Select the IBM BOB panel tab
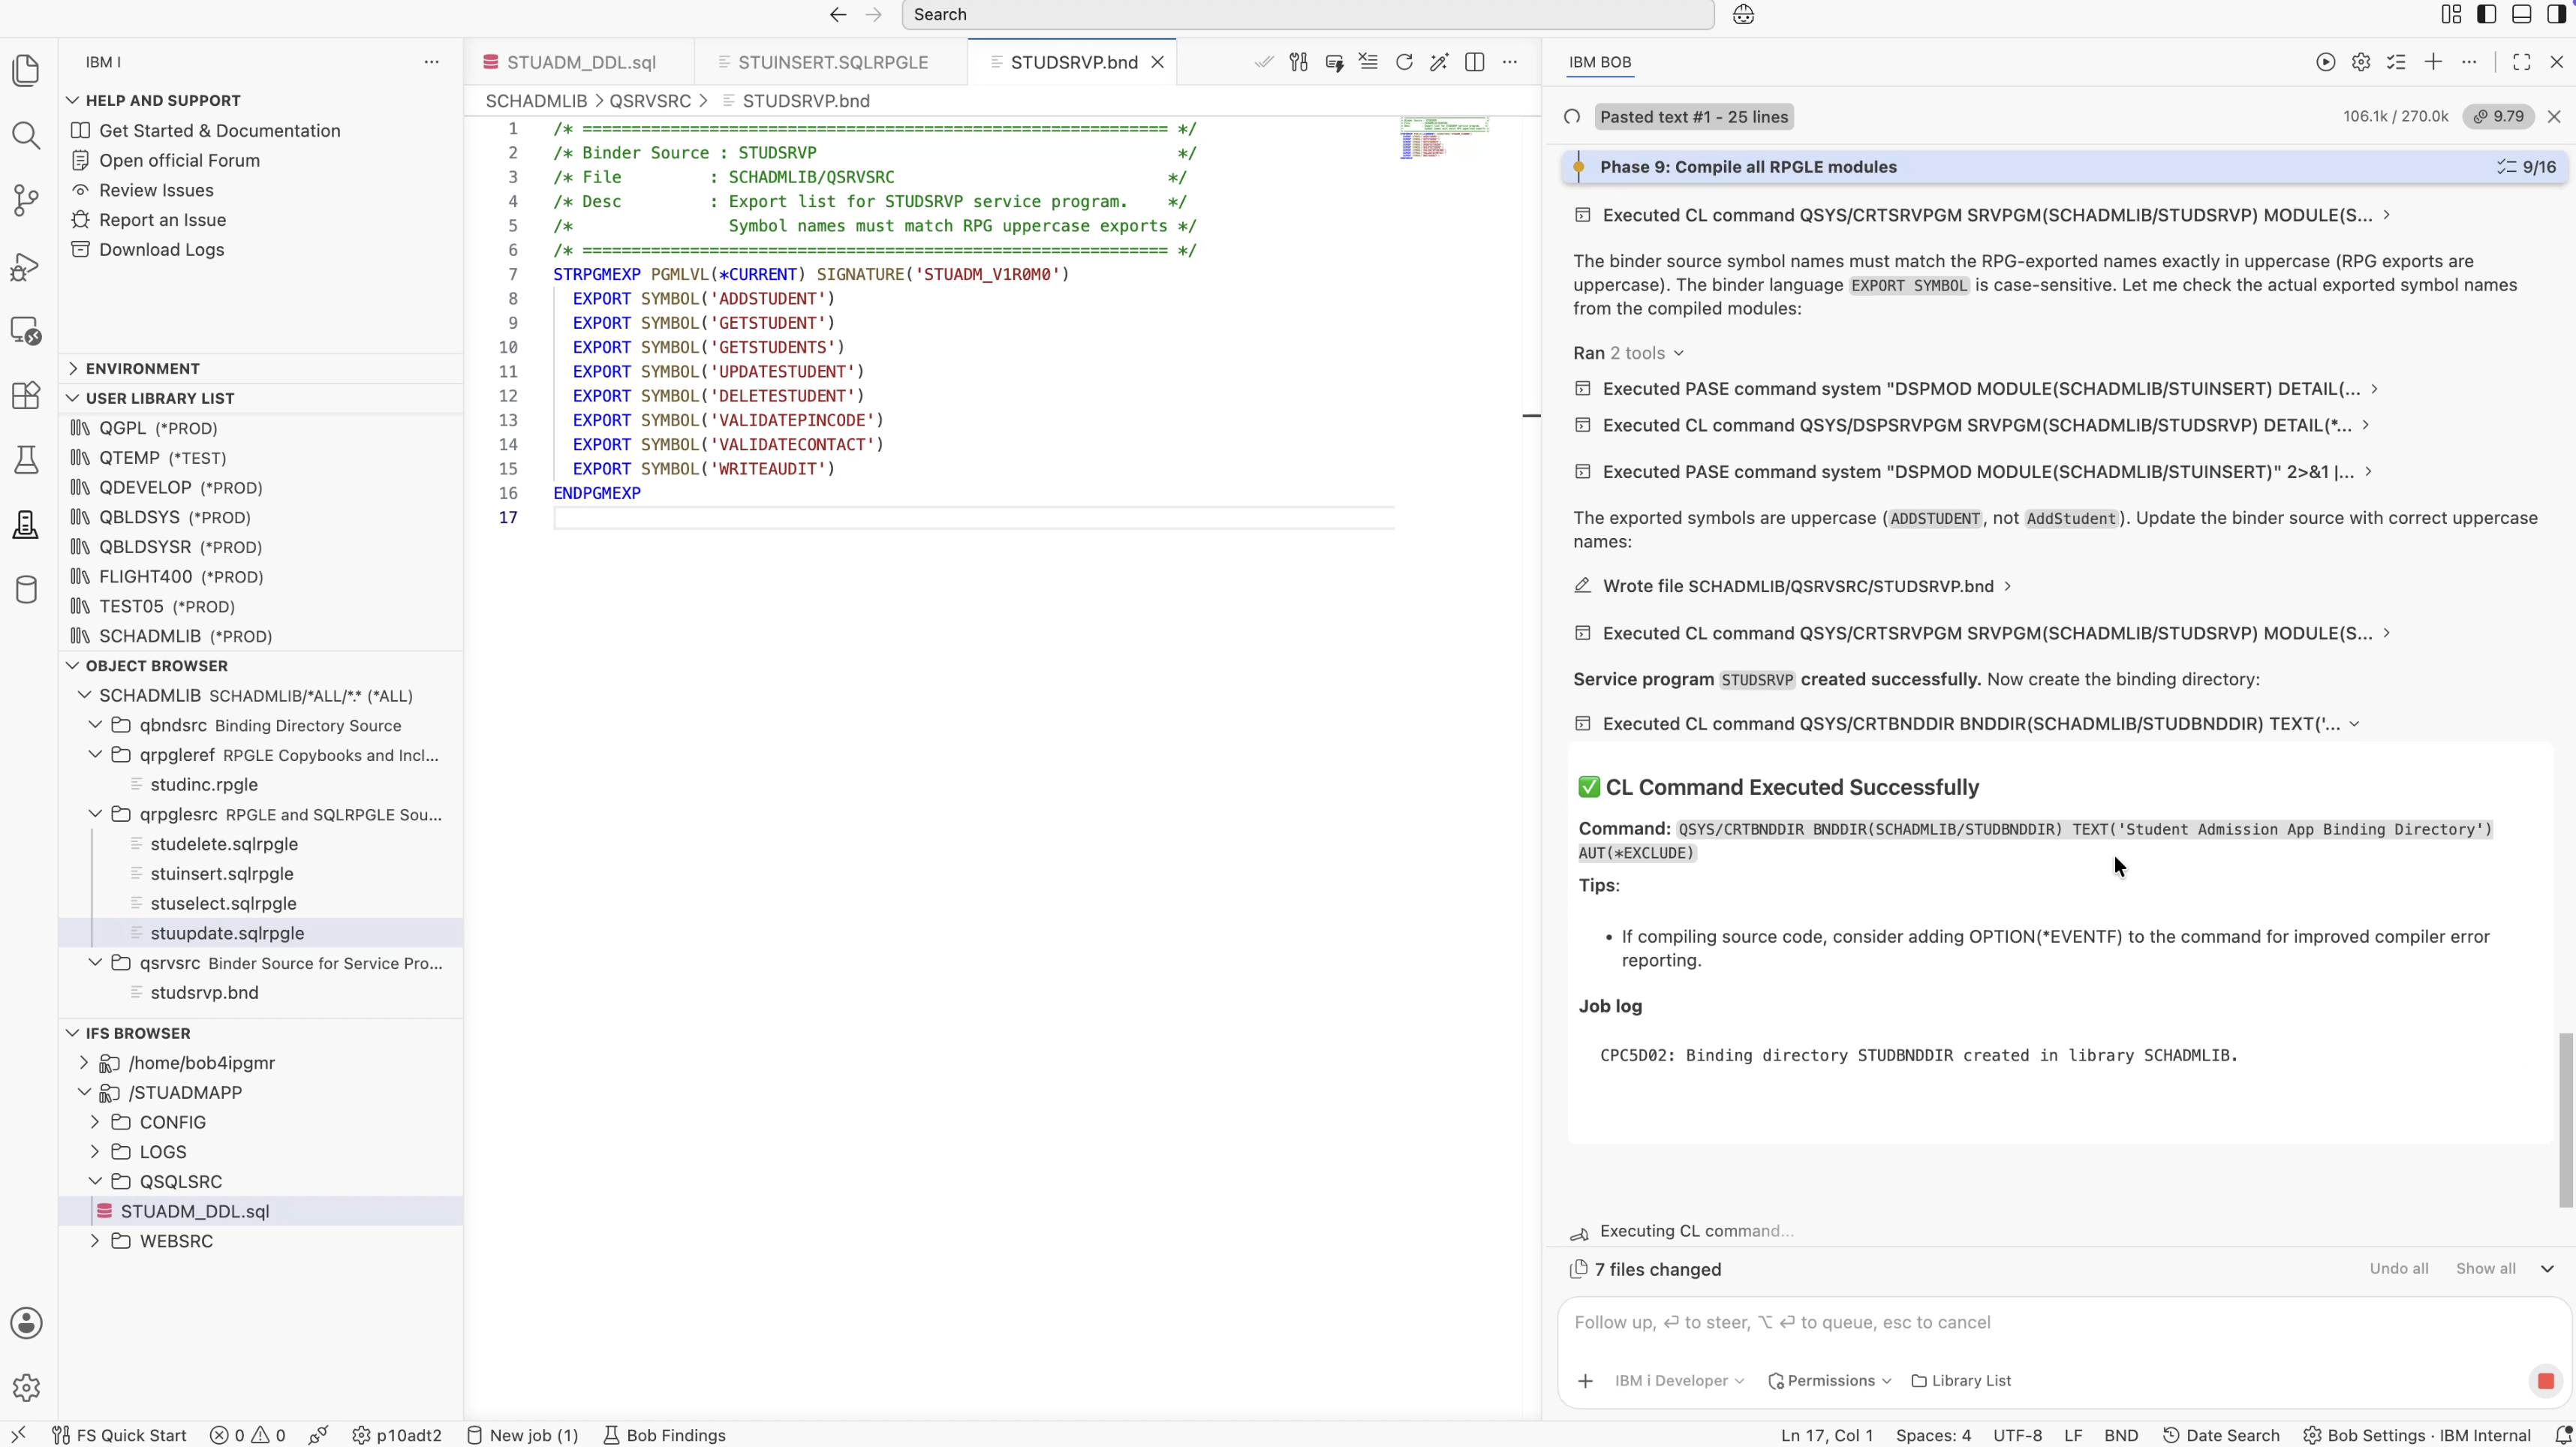Image resolution: width=2576 pixels, height=1447 pixels. [x=1599, y=62]
